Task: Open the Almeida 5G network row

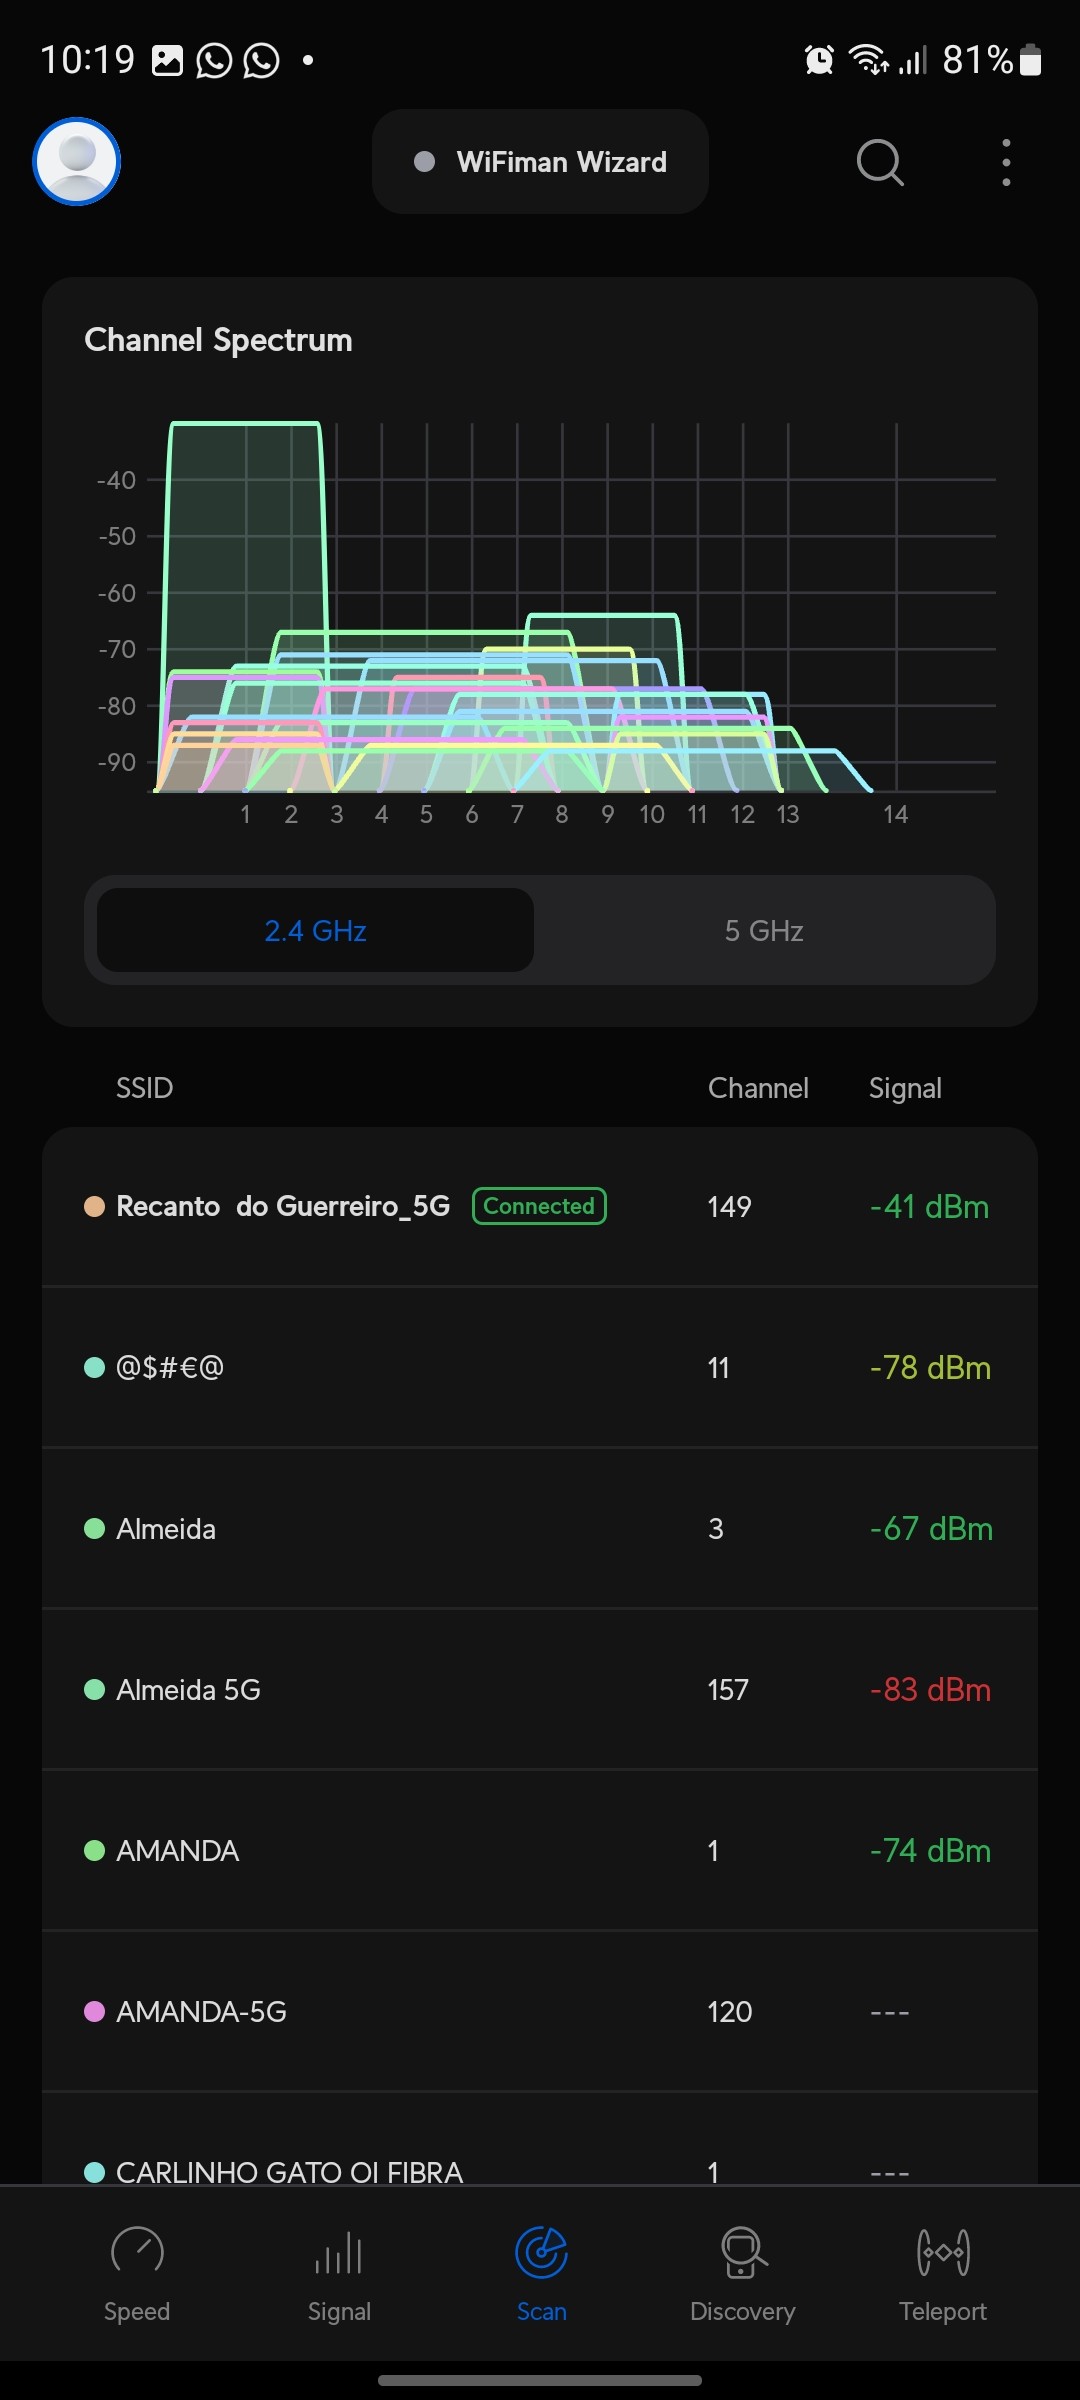Action: click(188, 1690)
